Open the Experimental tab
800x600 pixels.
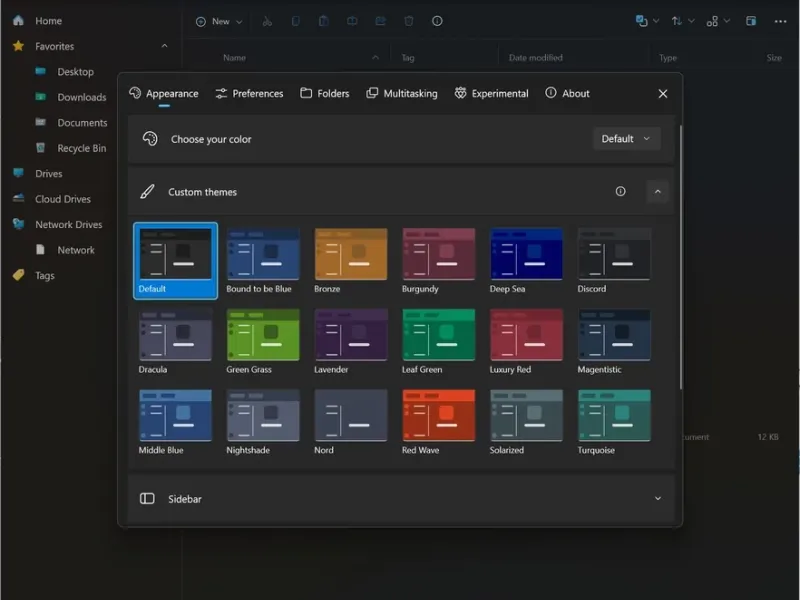(x=491, y=94)
